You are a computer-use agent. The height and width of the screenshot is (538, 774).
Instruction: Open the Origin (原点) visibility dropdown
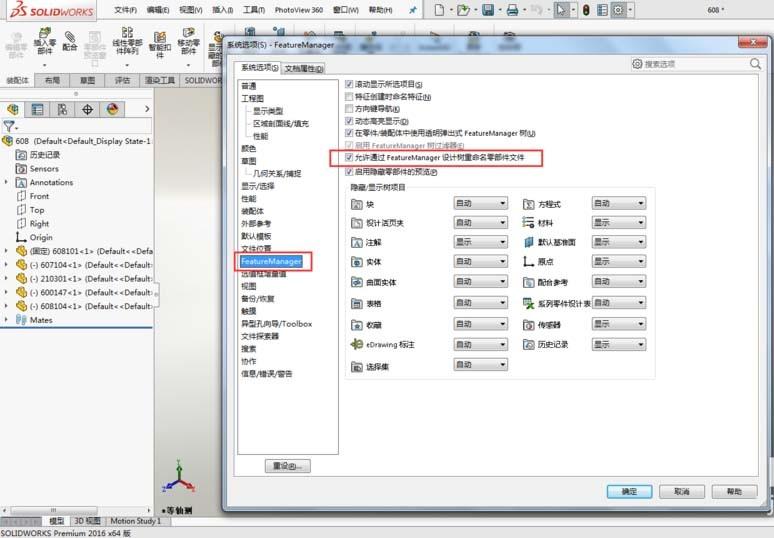(x=619, y=261)
